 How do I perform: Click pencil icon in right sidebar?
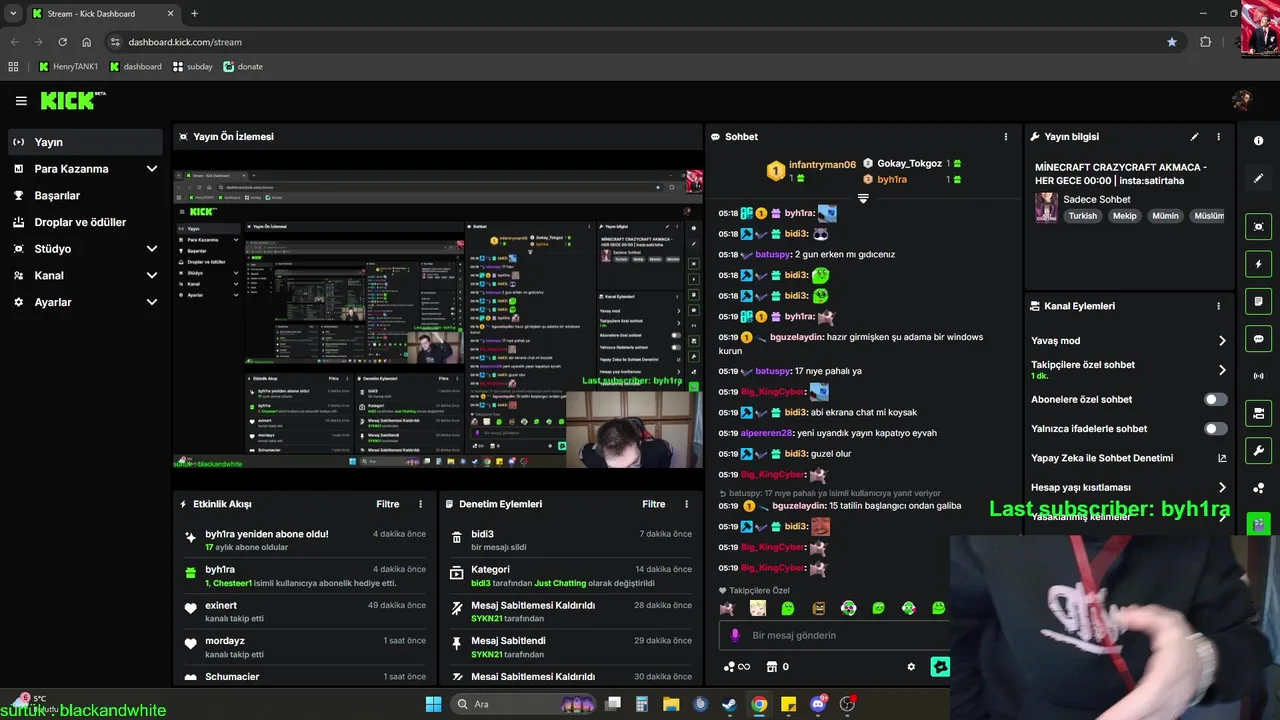pos(1259,178)
